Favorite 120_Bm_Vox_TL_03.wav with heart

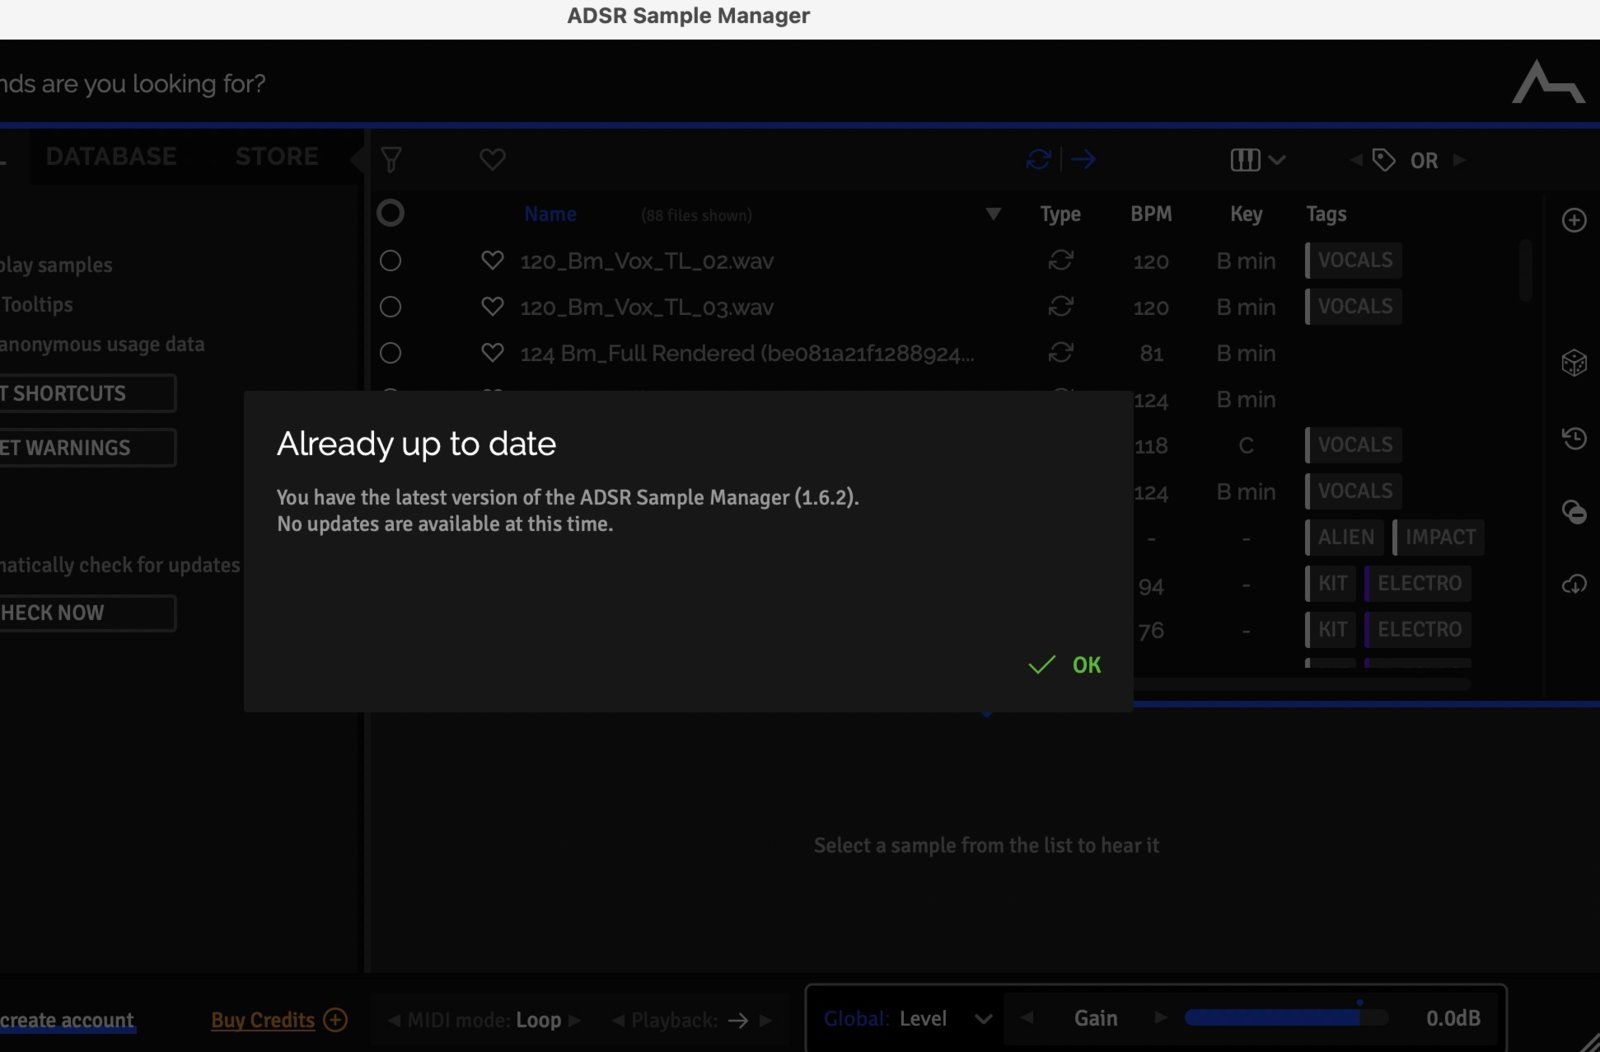click(492, 307)
